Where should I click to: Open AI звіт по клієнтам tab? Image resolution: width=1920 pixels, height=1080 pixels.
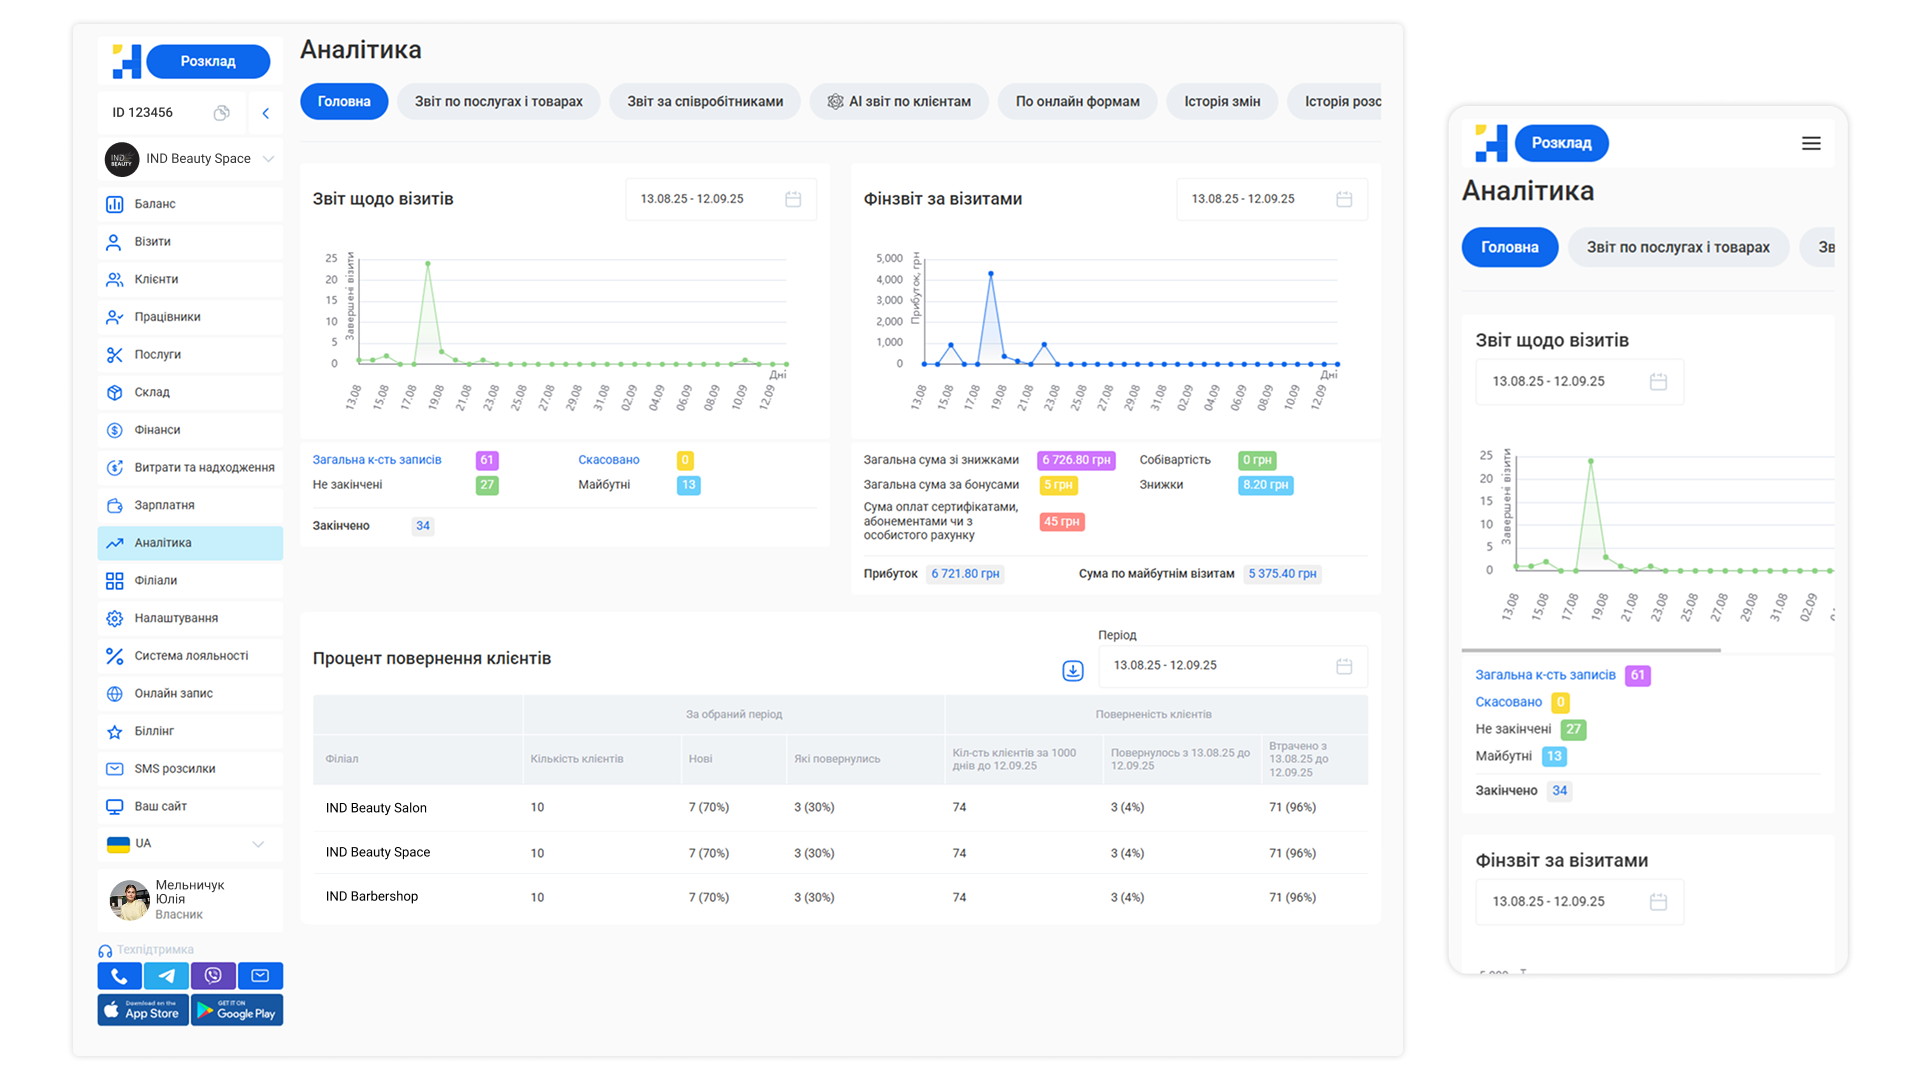coord(898,101)
